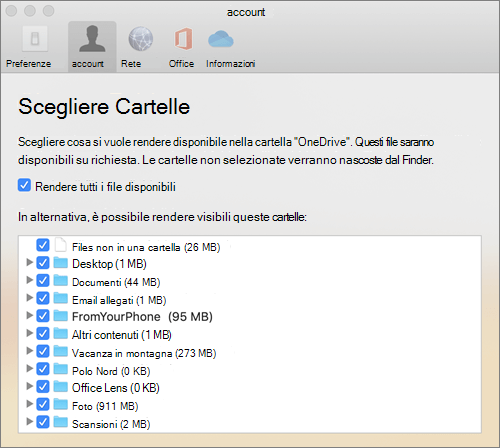Toggle the Vacanza in montagna checkbox

43,351
